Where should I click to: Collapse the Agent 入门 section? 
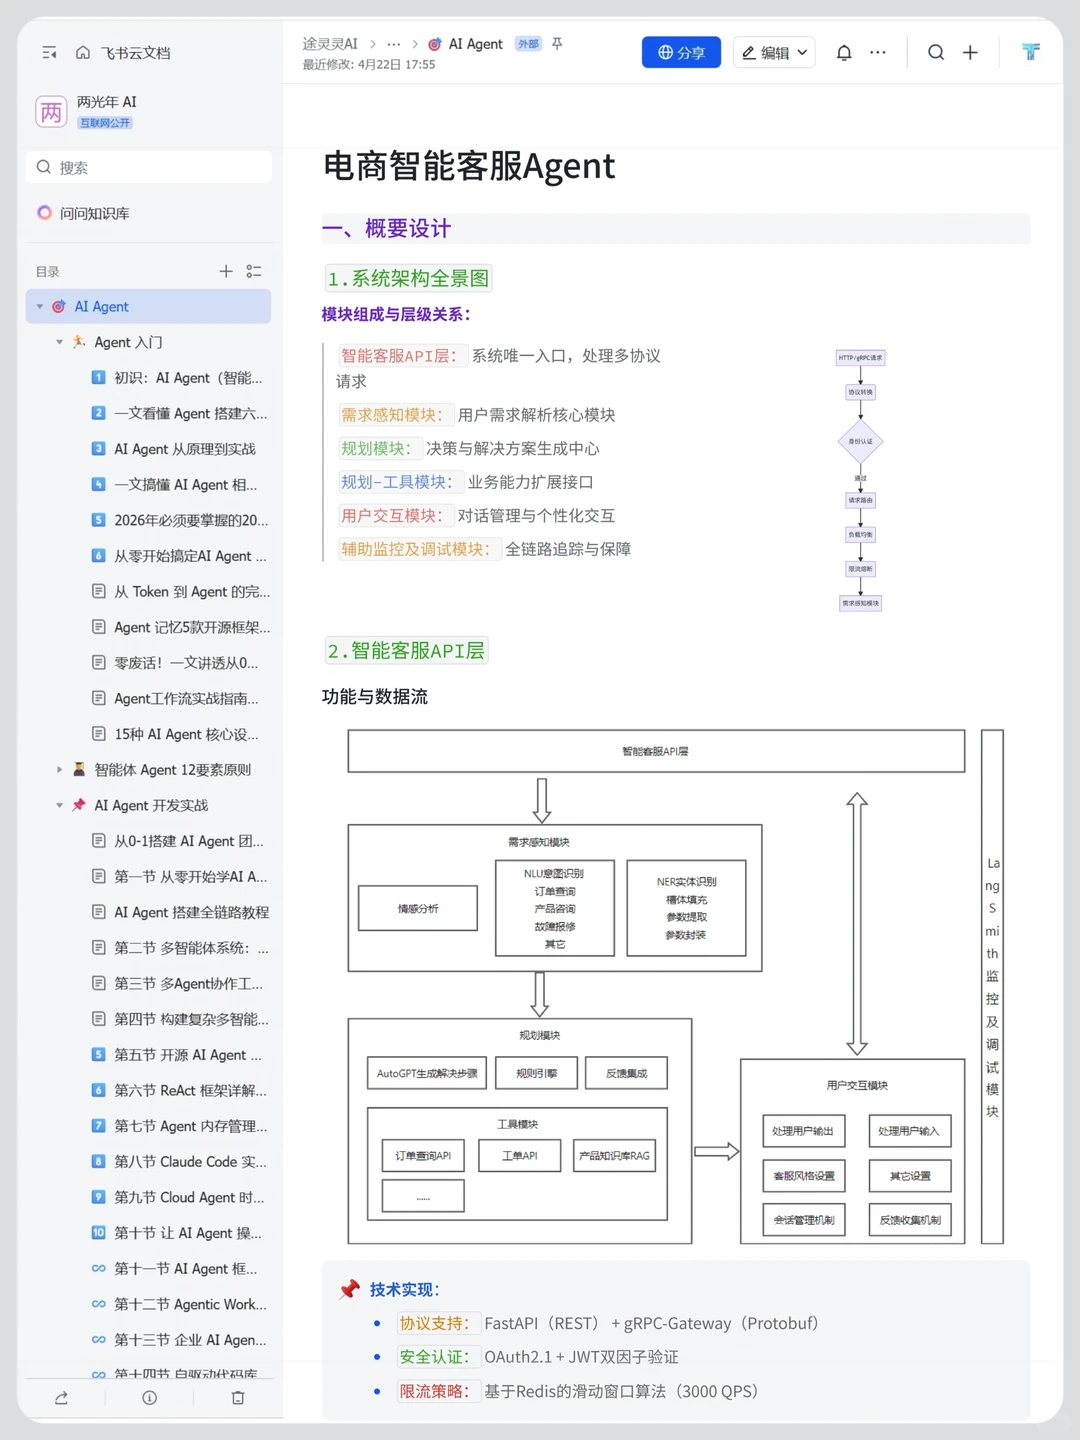click(x=60, y=342)
